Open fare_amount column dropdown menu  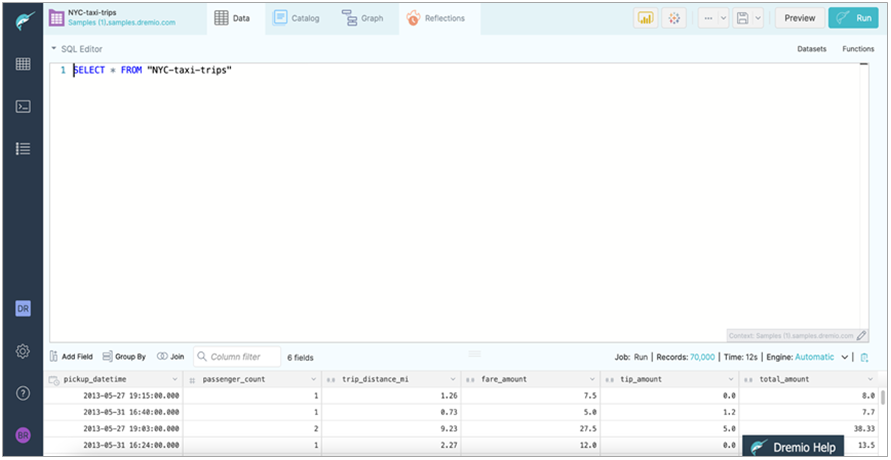point(592,379)
